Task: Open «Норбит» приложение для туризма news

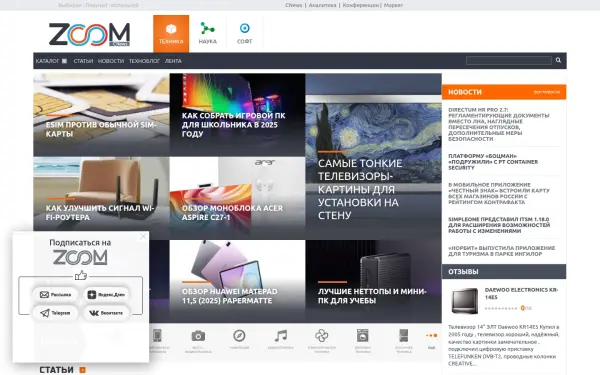Action: tap(501, 251)
